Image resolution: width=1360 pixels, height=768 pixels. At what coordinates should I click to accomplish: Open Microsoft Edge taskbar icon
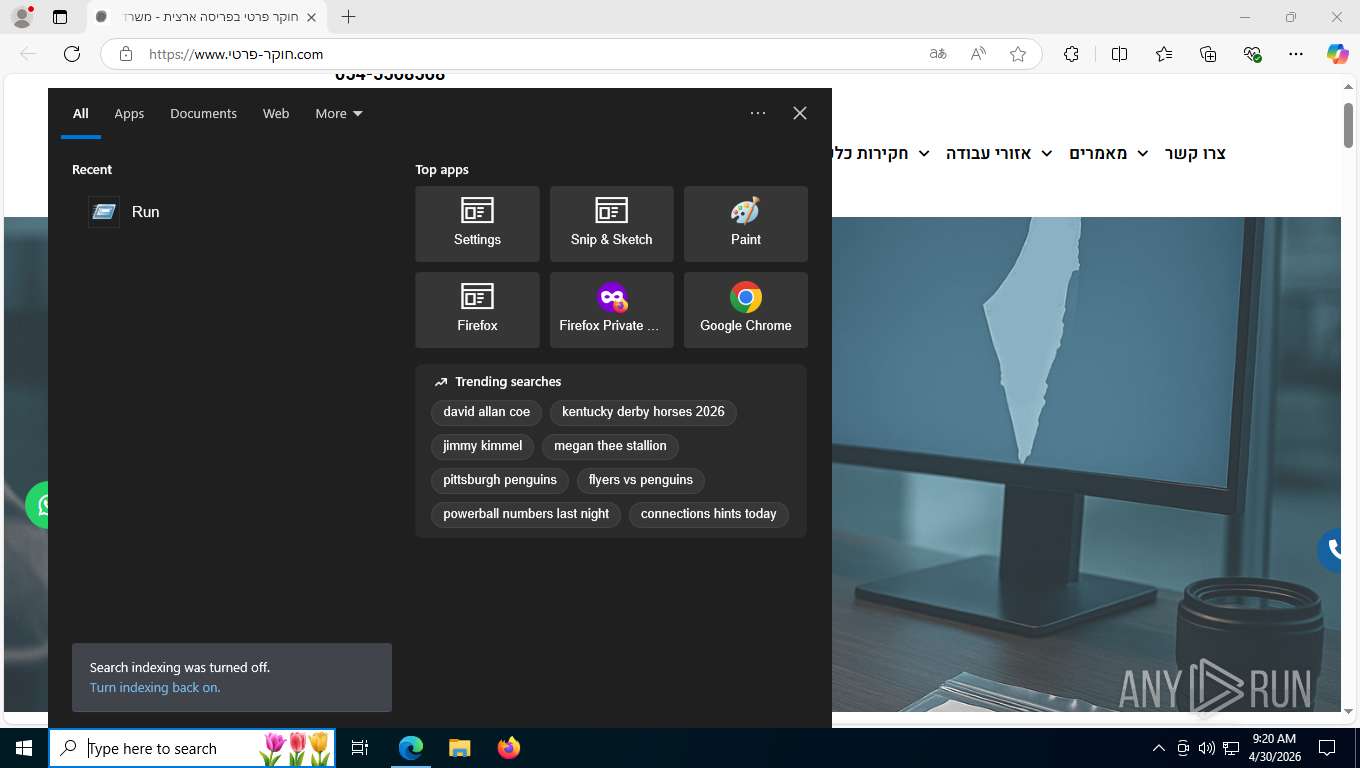pyautogui.click(x=411, y=748)
